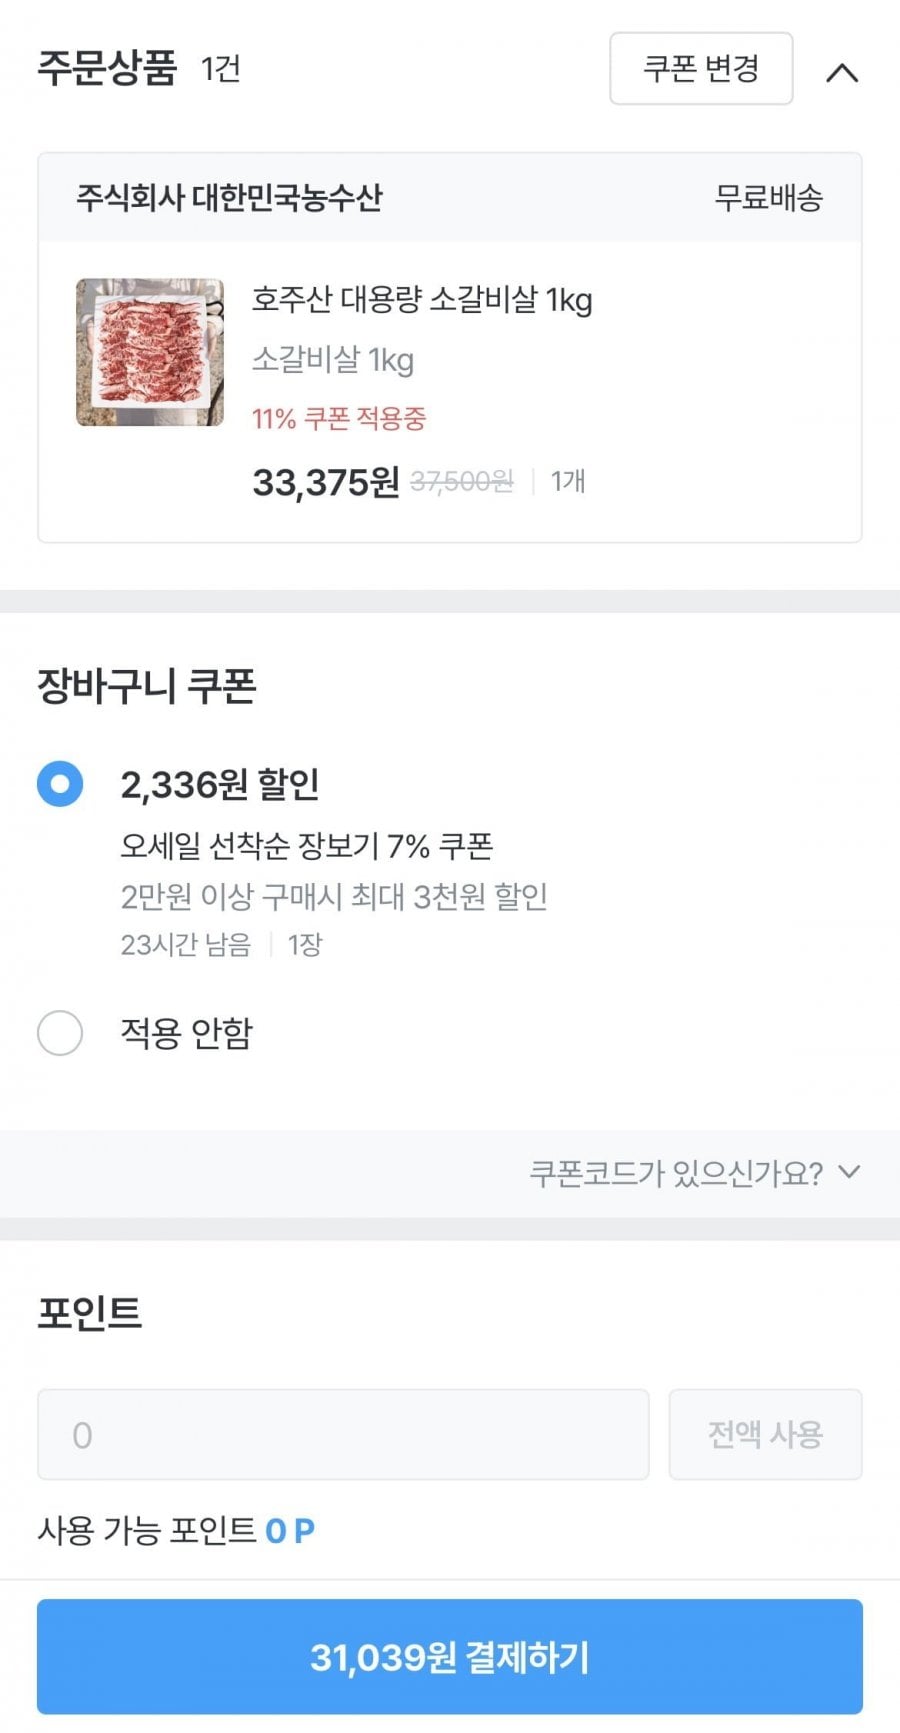Click the seller name 주식회사 대한민국농수산
The image size is (900, 1733).
[x=229, y=197]
